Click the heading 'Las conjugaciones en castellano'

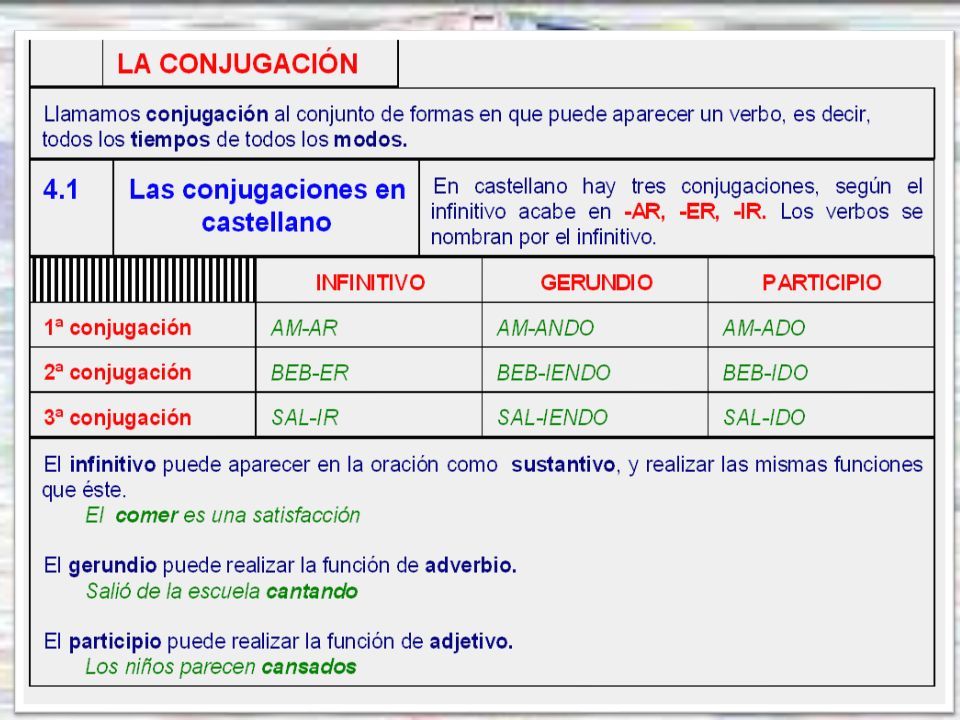pyautogui.click(x=267, y=206)
